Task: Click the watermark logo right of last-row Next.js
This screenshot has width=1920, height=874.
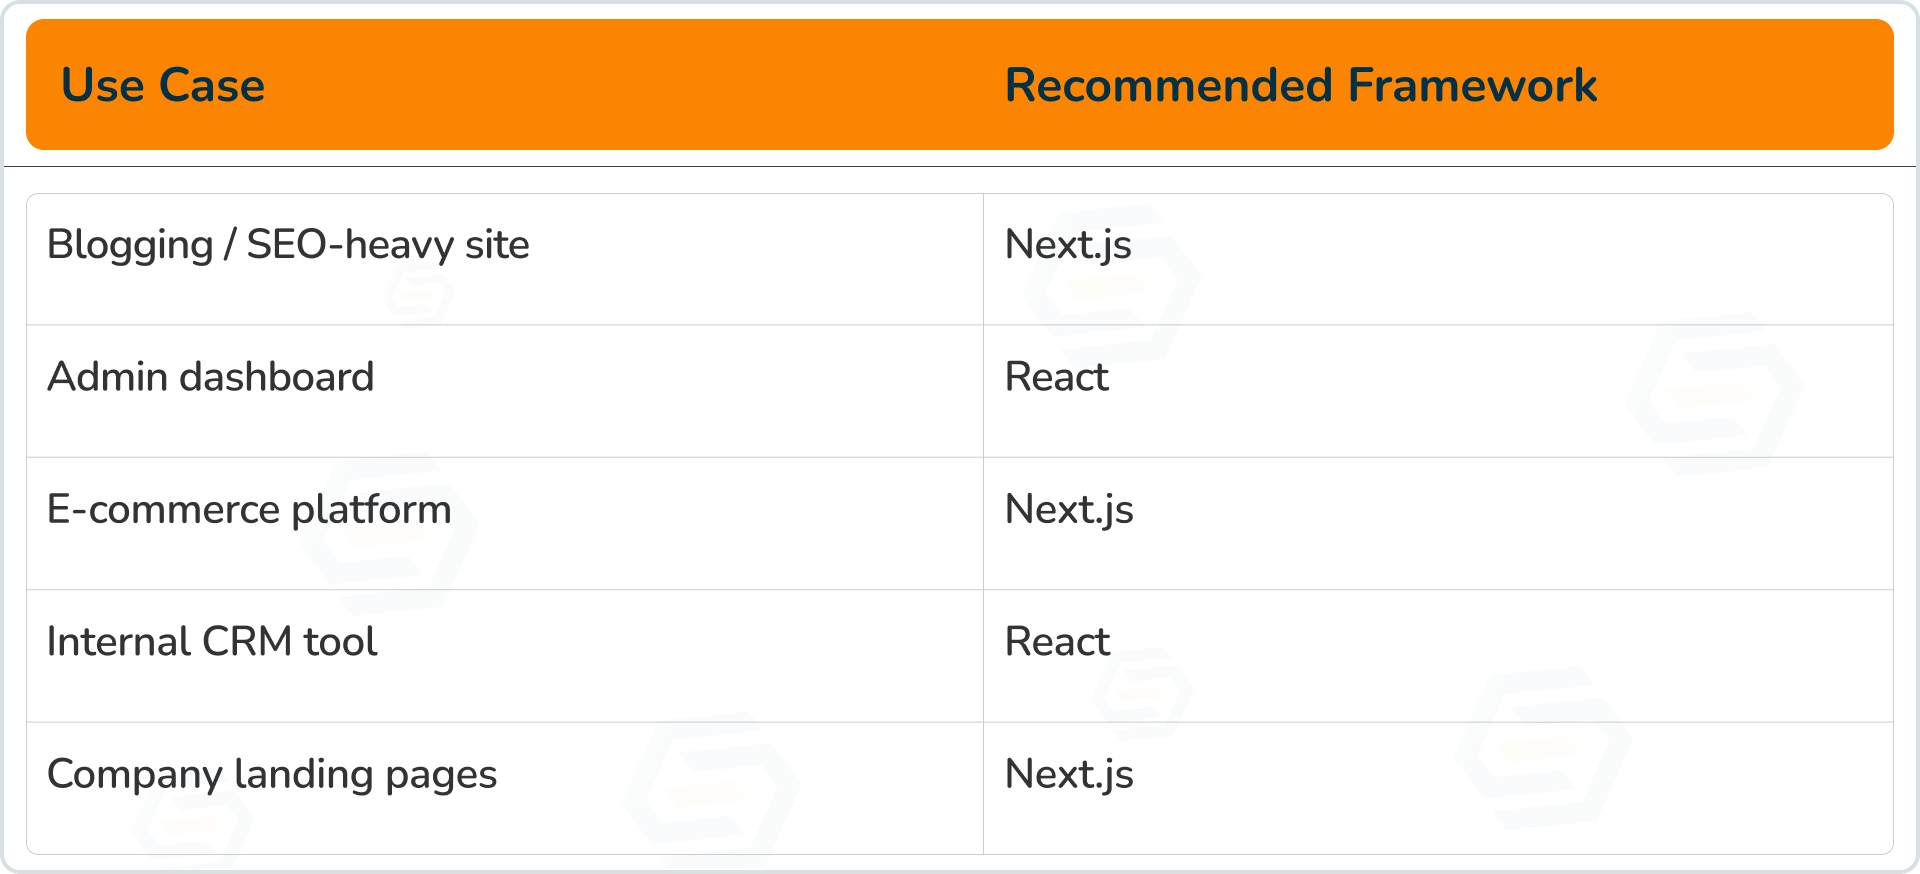Action: click(x=1545, y=748)
